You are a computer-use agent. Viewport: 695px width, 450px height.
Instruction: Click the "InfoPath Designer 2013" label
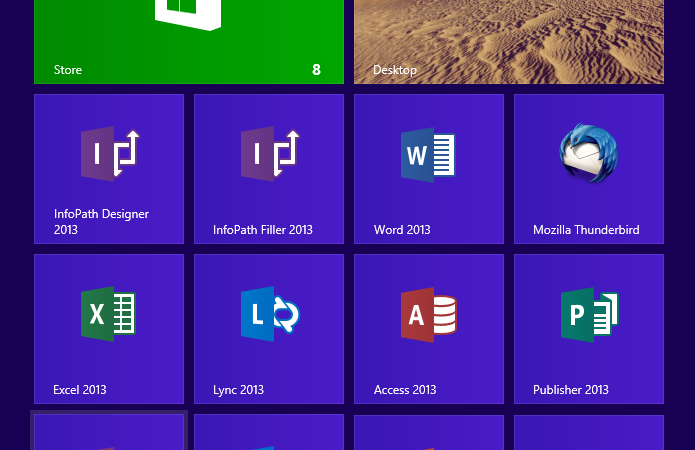point(102,222)
